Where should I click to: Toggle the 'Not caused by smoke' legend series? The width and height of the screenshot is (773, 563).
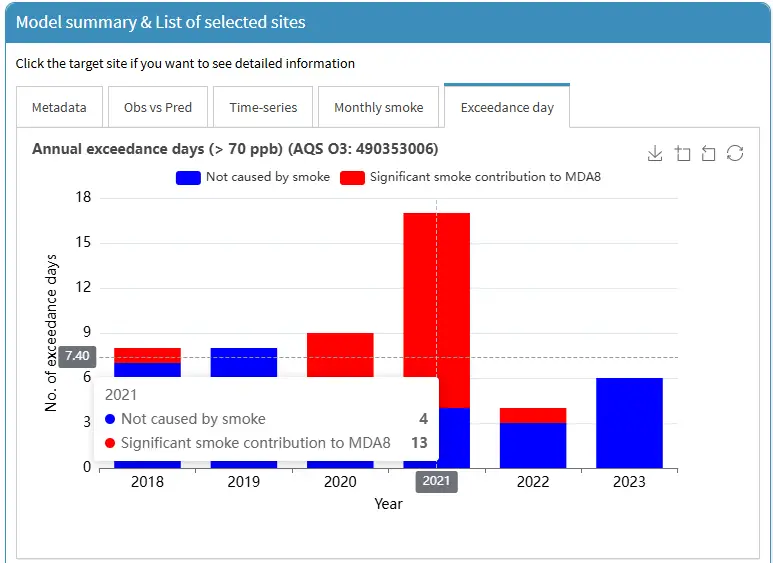267,177
